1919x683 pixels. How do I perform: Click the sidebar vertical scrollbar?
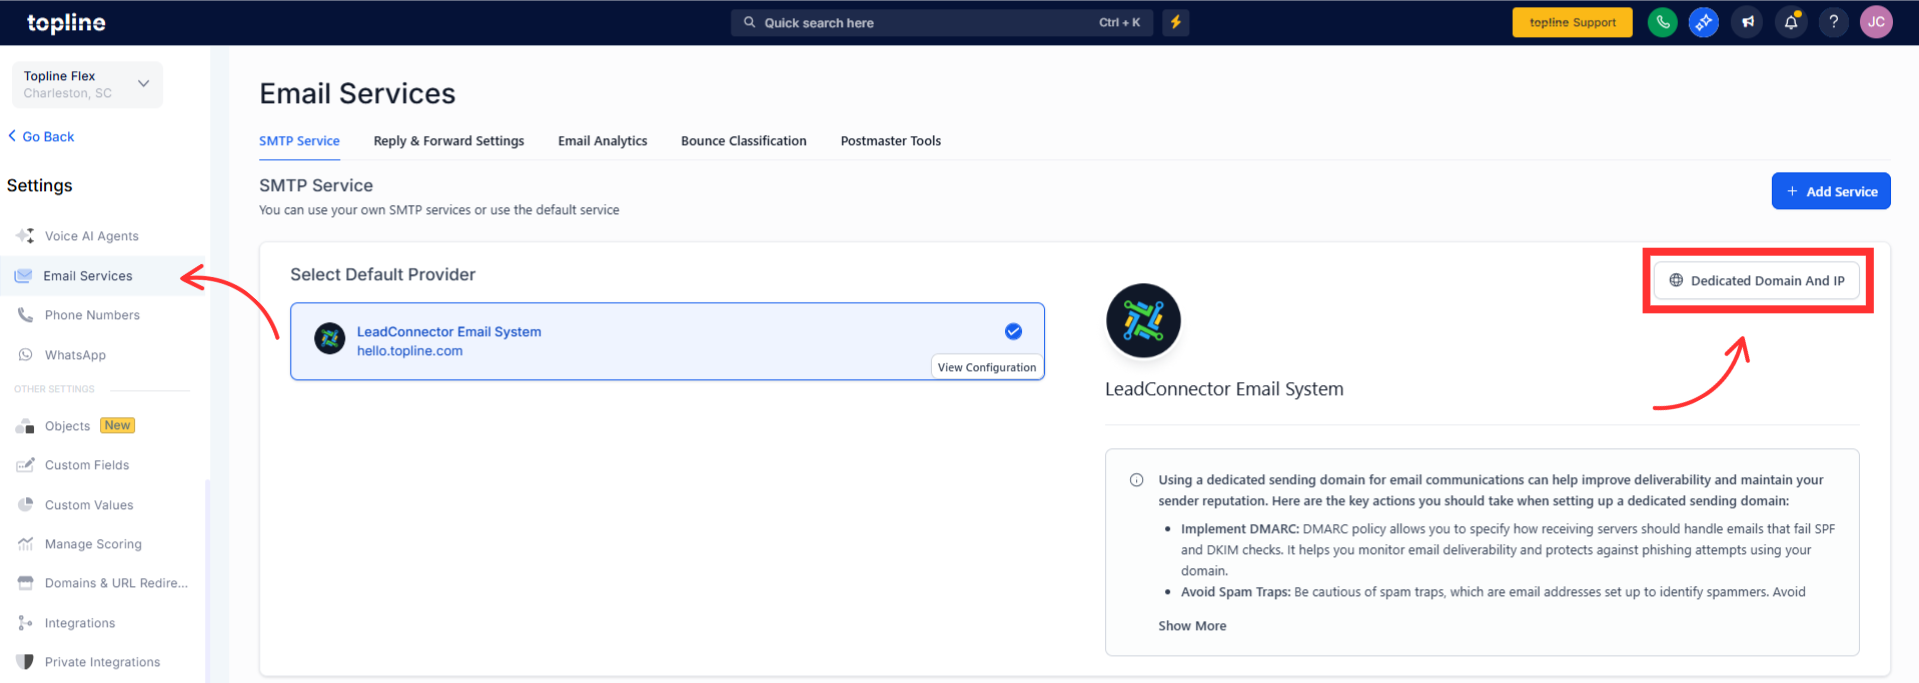[x=208, y=580]
